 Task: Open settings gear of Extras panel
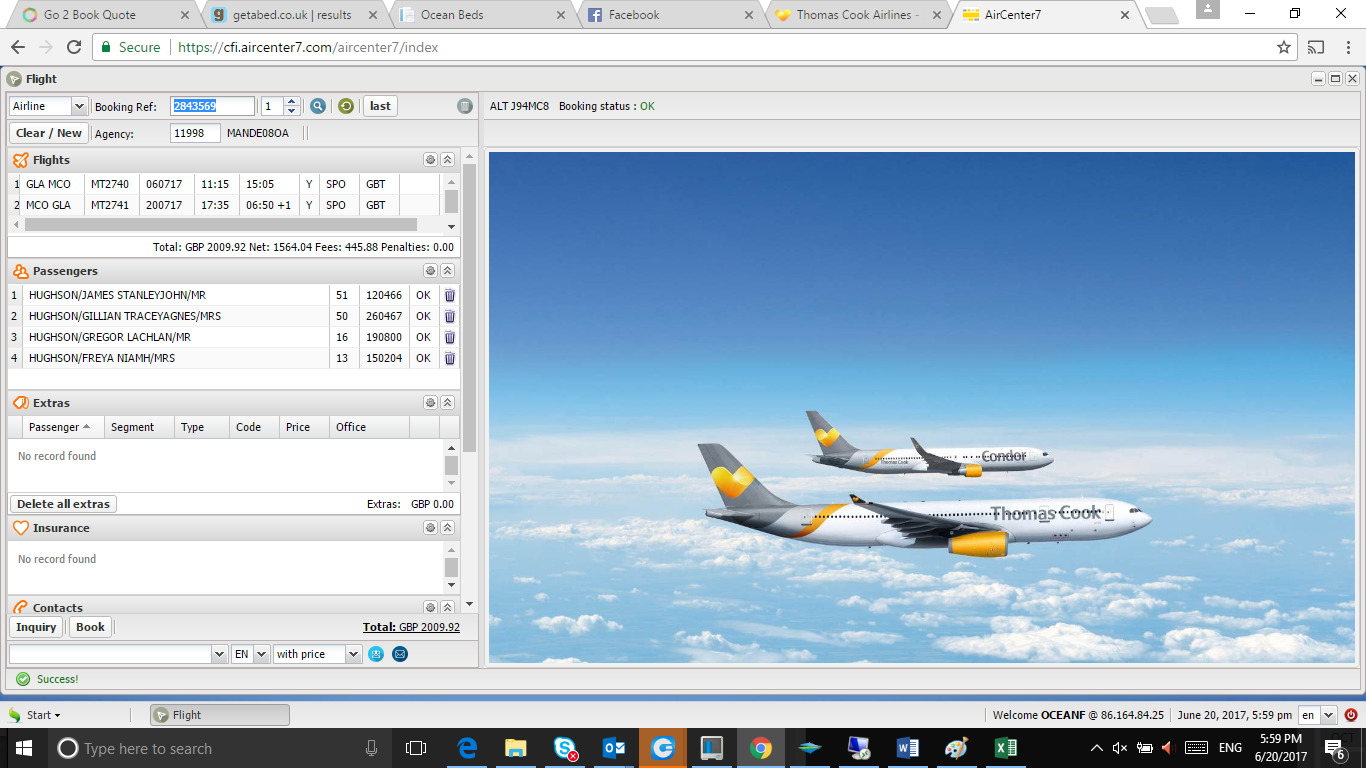430,403
